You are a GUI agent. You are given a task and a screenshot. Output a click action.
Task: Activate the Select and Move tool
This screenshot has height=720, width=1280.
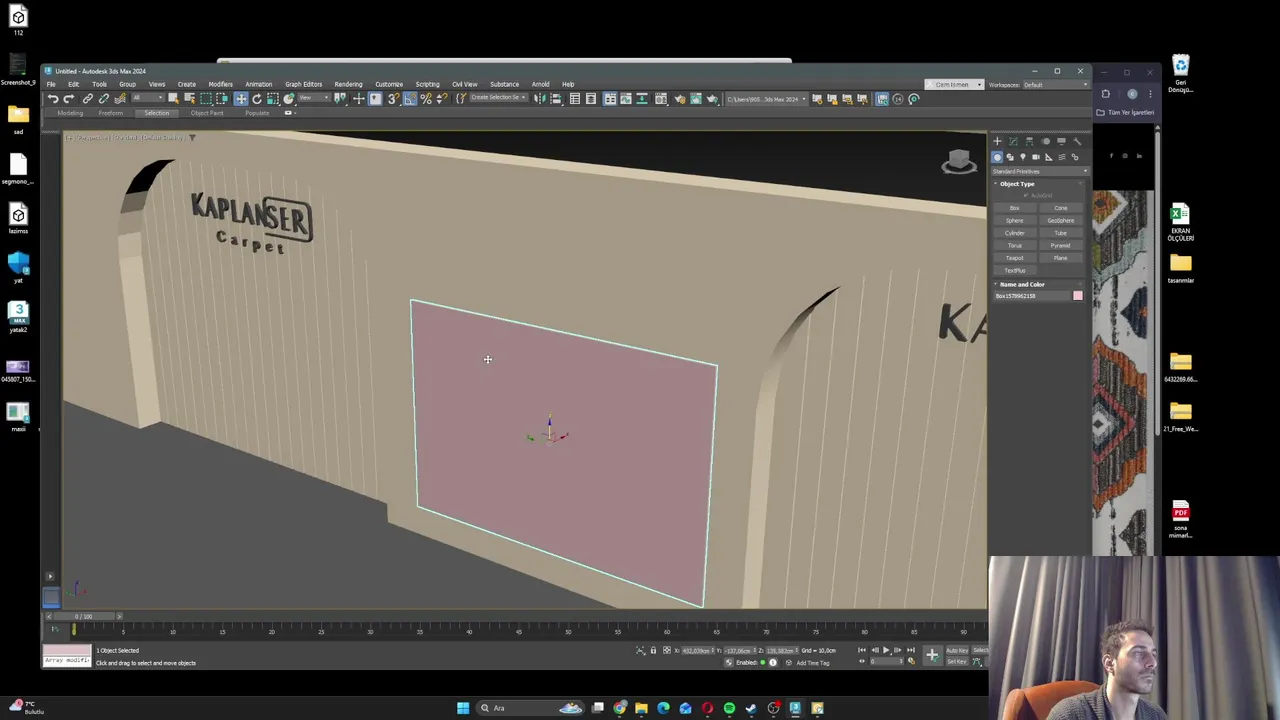(x=241, y=98)
